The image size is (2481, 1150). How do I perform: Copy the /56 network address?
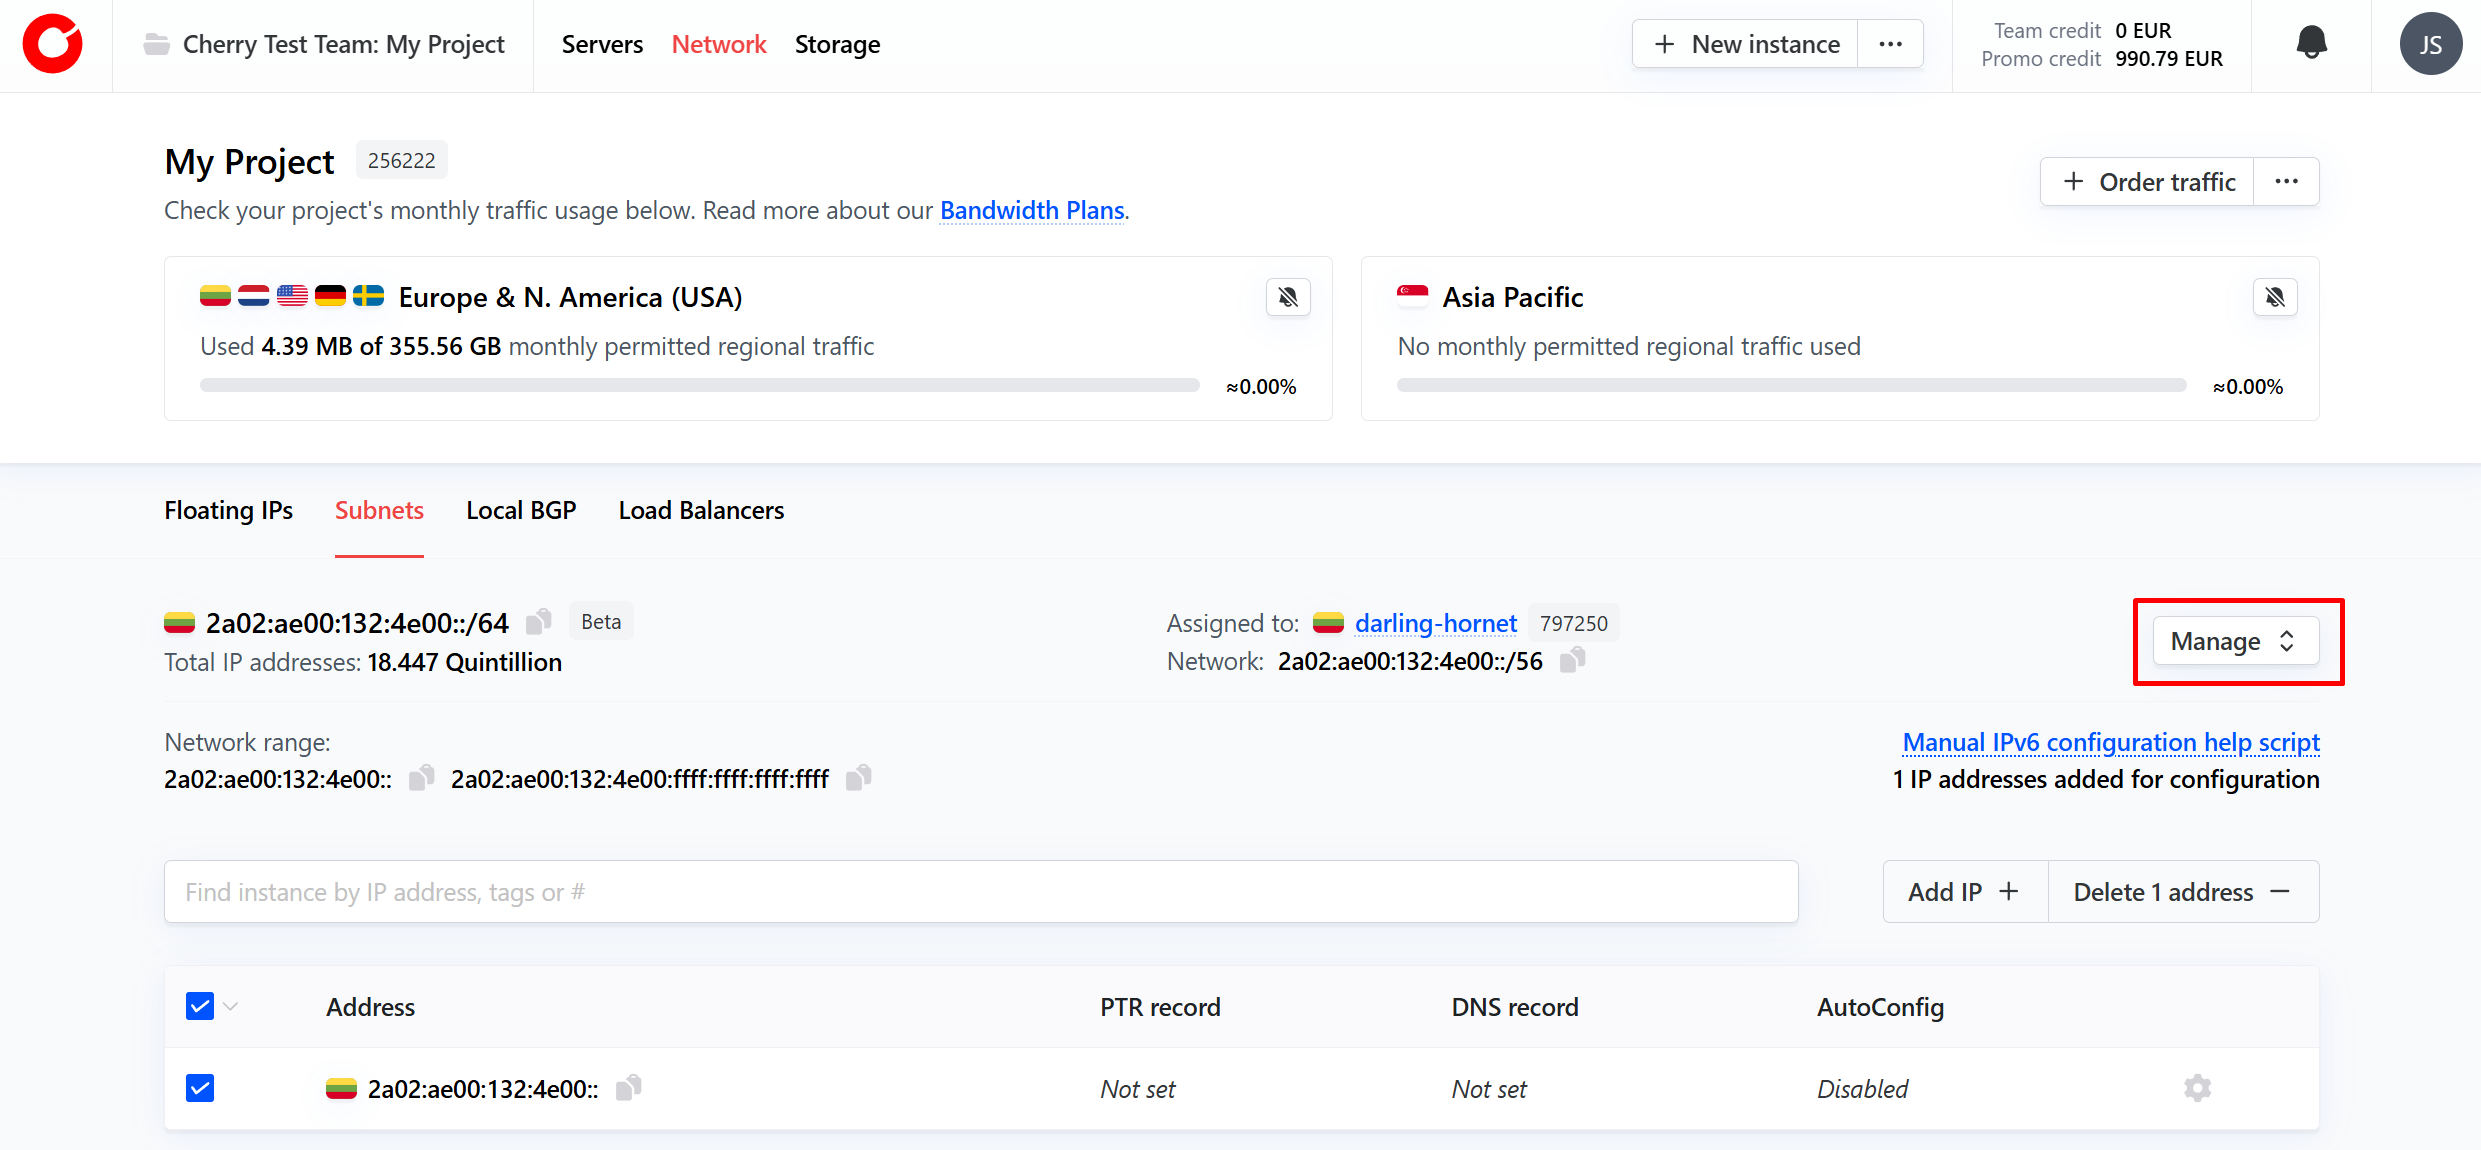tap(1572, 660)
